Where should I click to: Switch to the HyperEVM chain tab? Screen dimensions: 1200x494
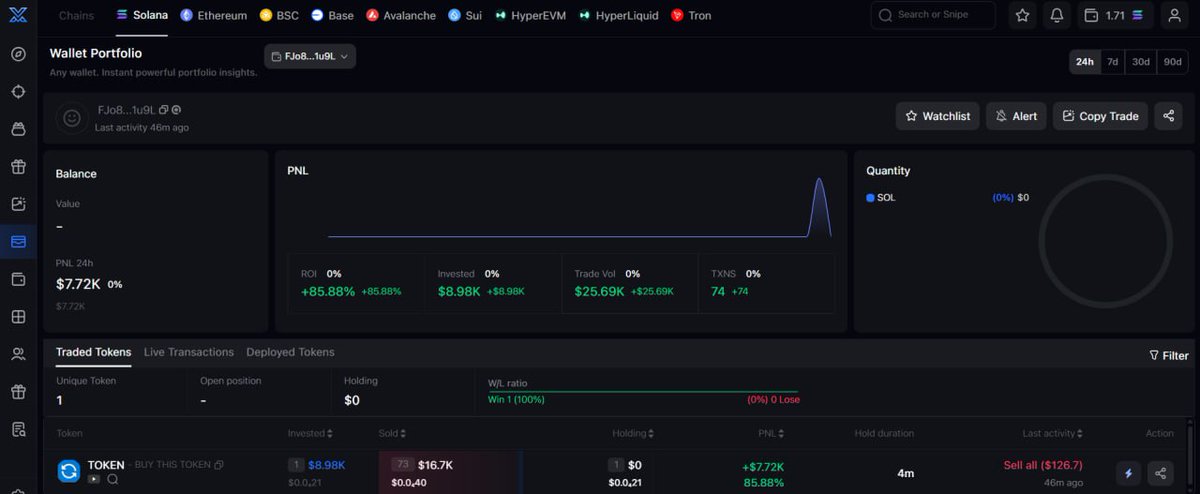(531, 15)
